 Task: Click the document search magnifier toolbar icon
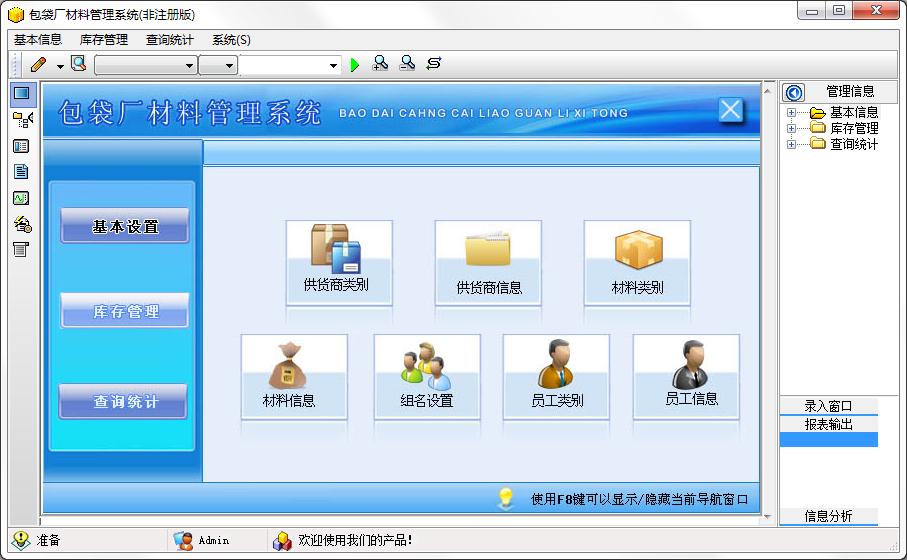[79, 63]
